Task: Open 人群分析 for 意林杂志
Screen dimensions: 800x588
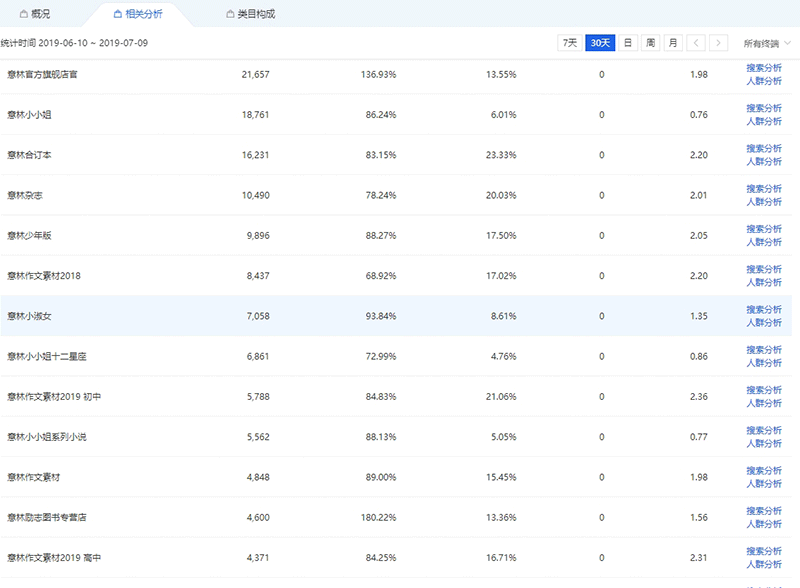Action: tap(764, 202)
